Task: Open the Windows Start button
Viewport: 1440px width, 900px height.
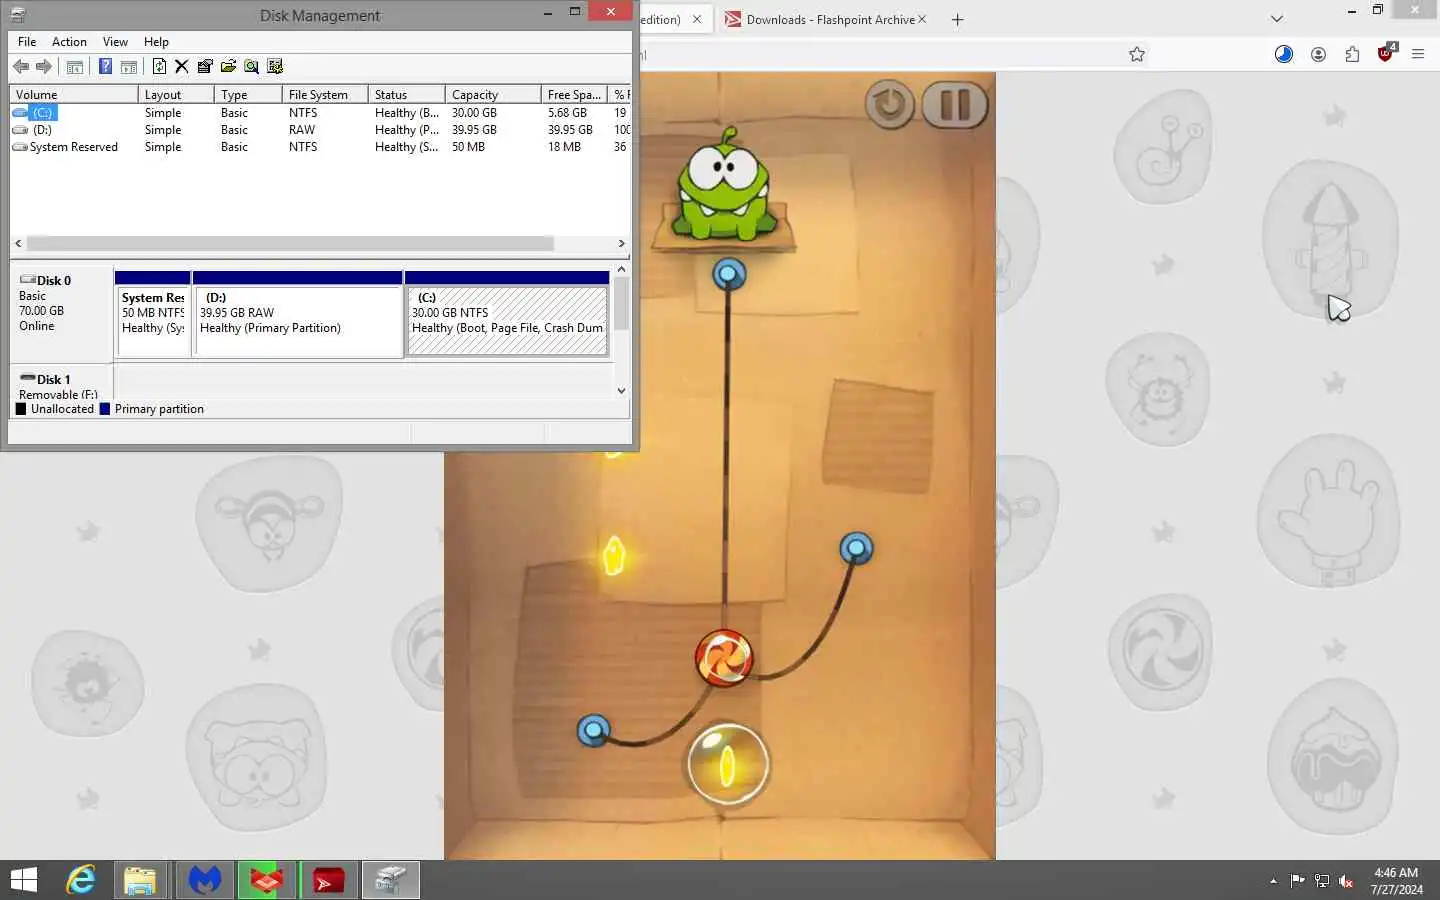Action: pyautogui.click(x=24, y=880)
